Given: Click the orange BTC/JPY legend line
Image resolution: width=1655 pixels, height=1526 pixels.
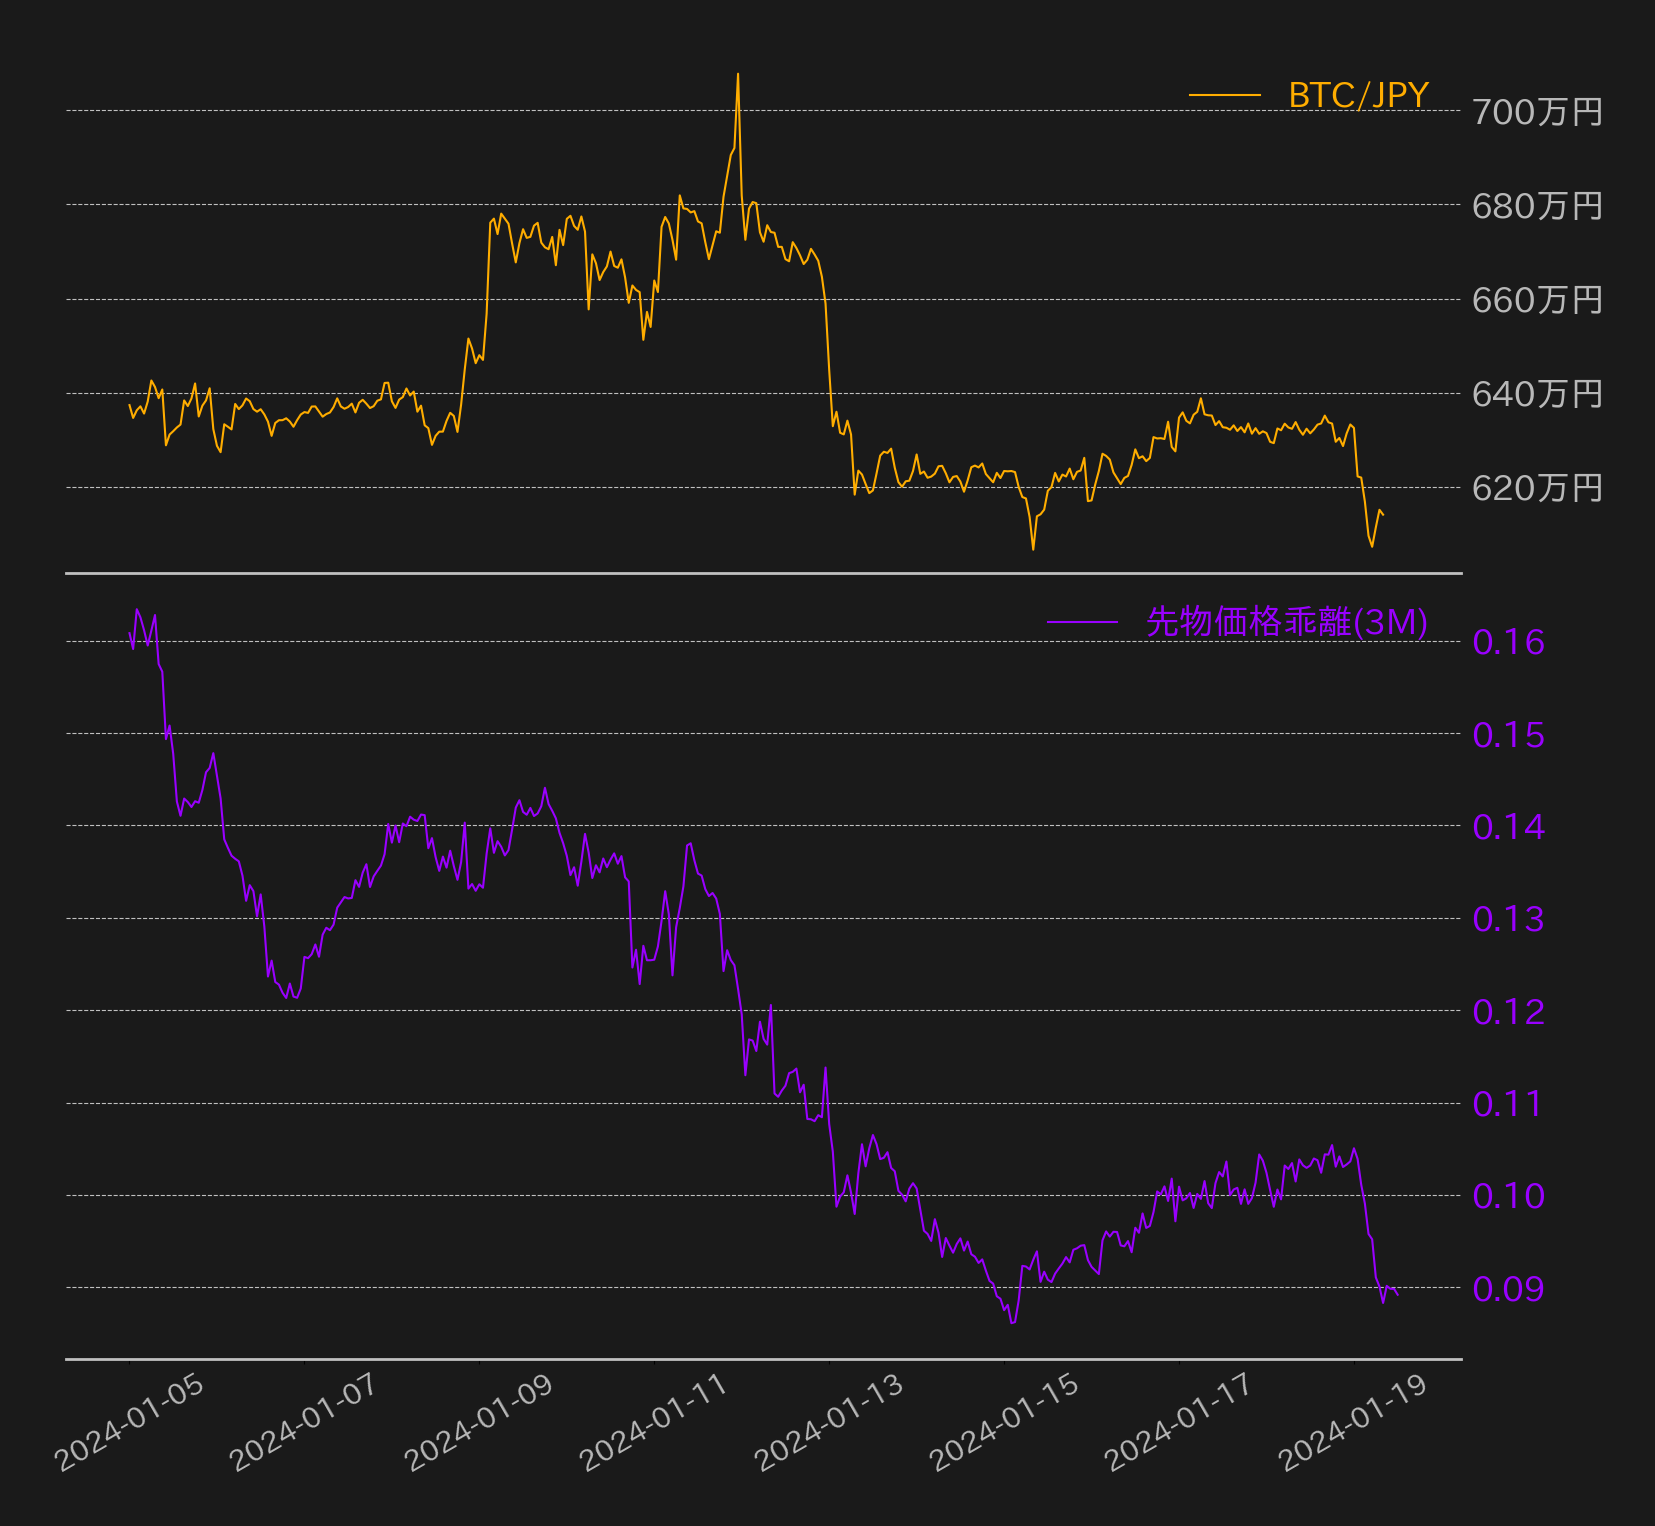Looking at the screenshot, I should point(1225,96).
